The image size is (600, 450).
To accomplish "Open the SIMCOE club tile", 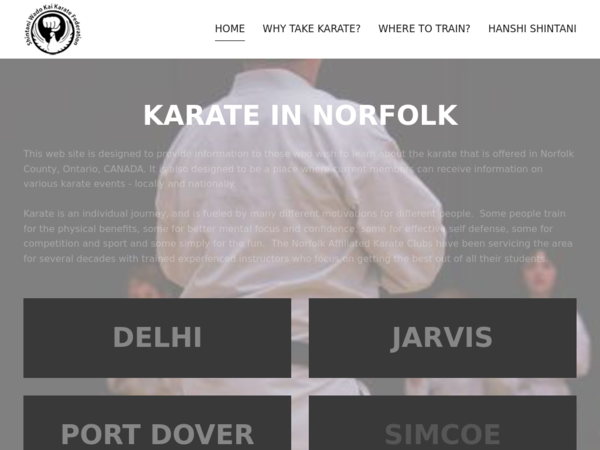I will pos(443,423).
